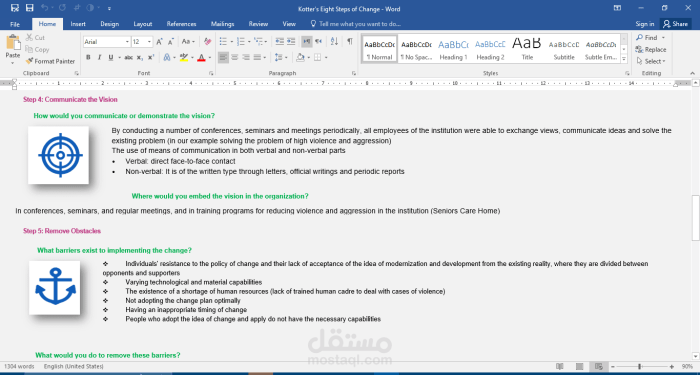The height and width of the screenshot is (375, 700).
Task: Click the 1304 words count in status bar
Action: tap(19, 367)
